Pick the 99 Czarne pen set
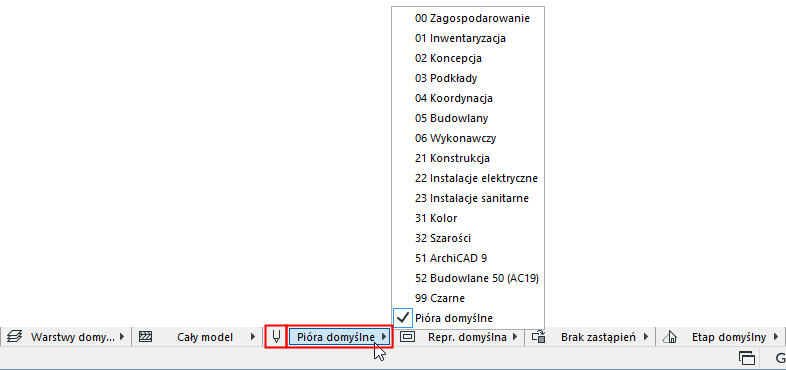This screenshot has height=370, width=786. tap(468, 298)
